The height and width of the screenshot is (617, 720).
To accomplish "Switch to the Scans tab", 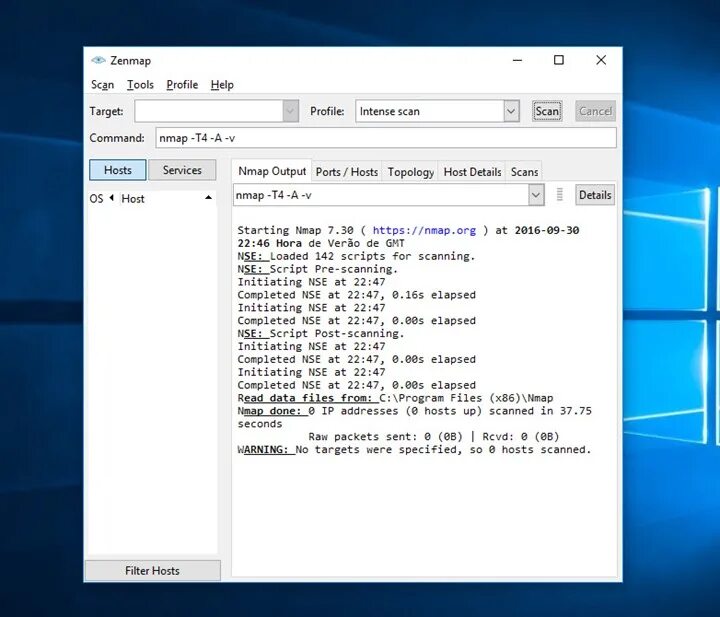I will coord(524,172).
